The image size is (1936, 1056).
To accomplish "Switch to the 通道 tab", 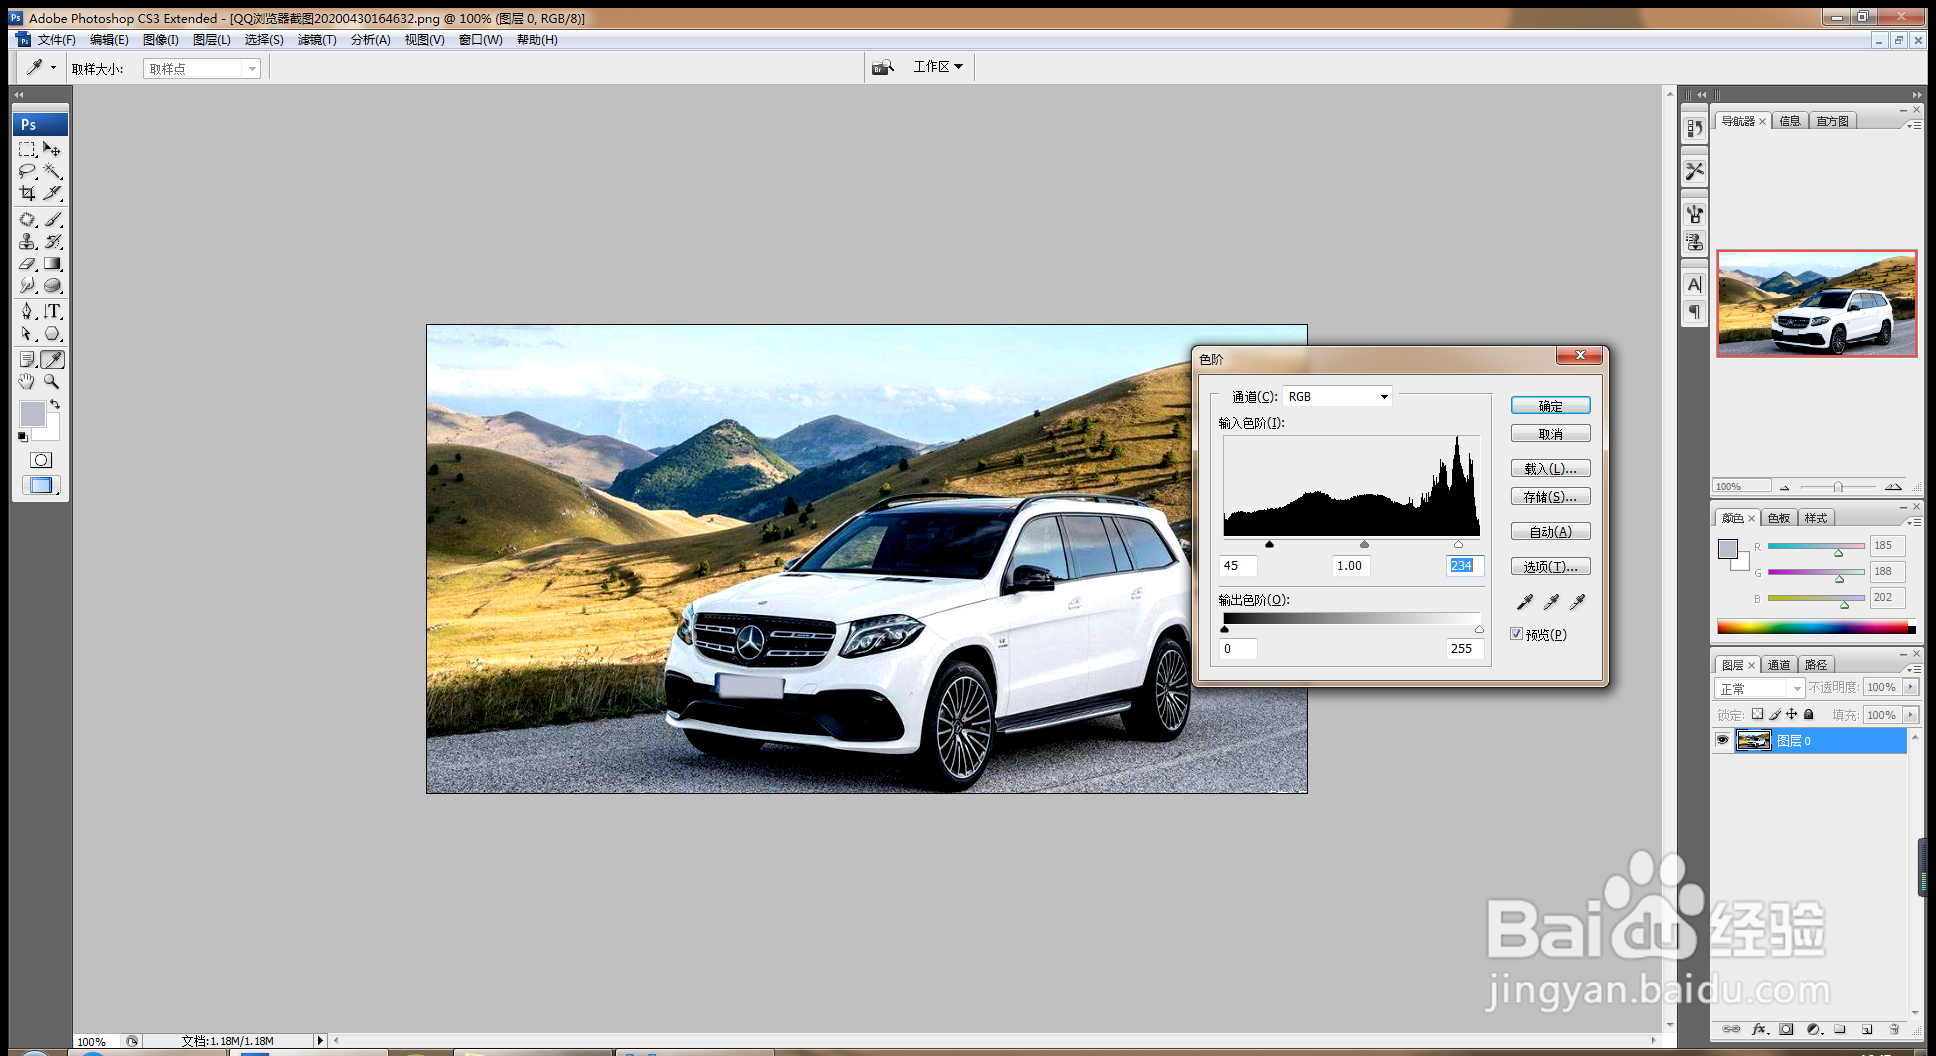I will point(1779,665).
